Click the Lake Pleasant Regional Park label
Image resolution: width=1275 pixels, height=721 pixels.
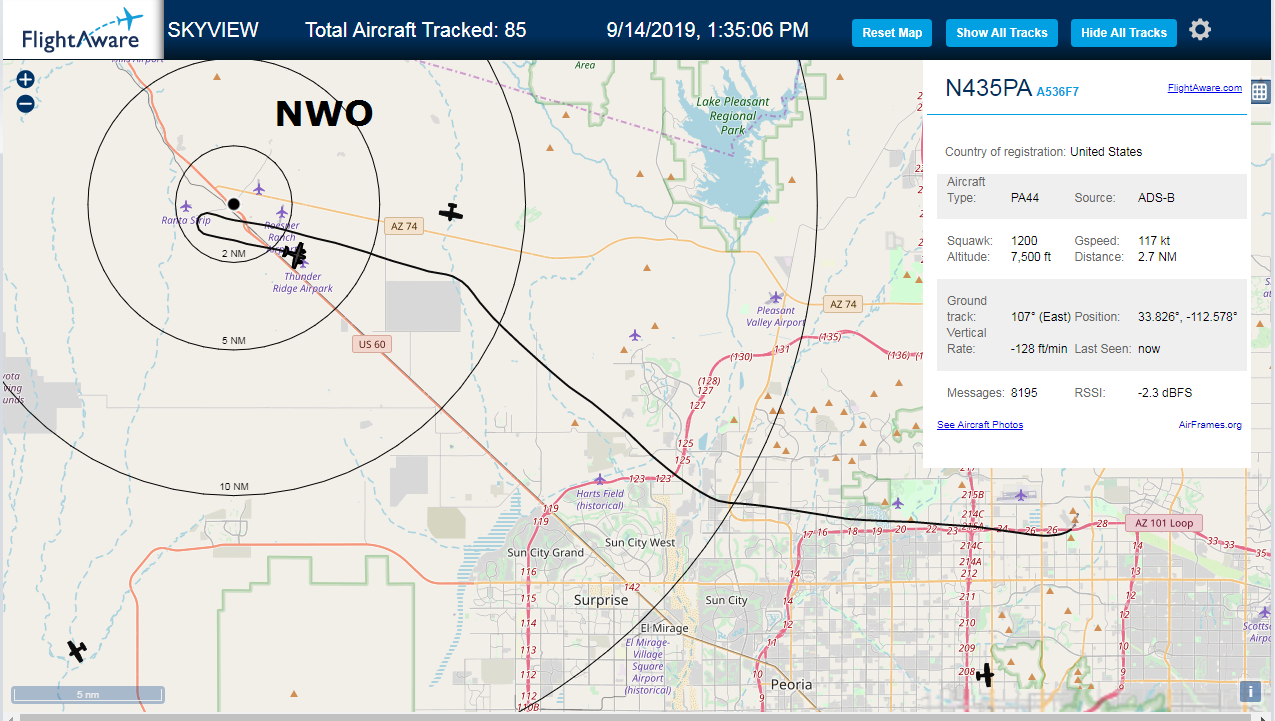pyautogui.click(x=733, y=116)
